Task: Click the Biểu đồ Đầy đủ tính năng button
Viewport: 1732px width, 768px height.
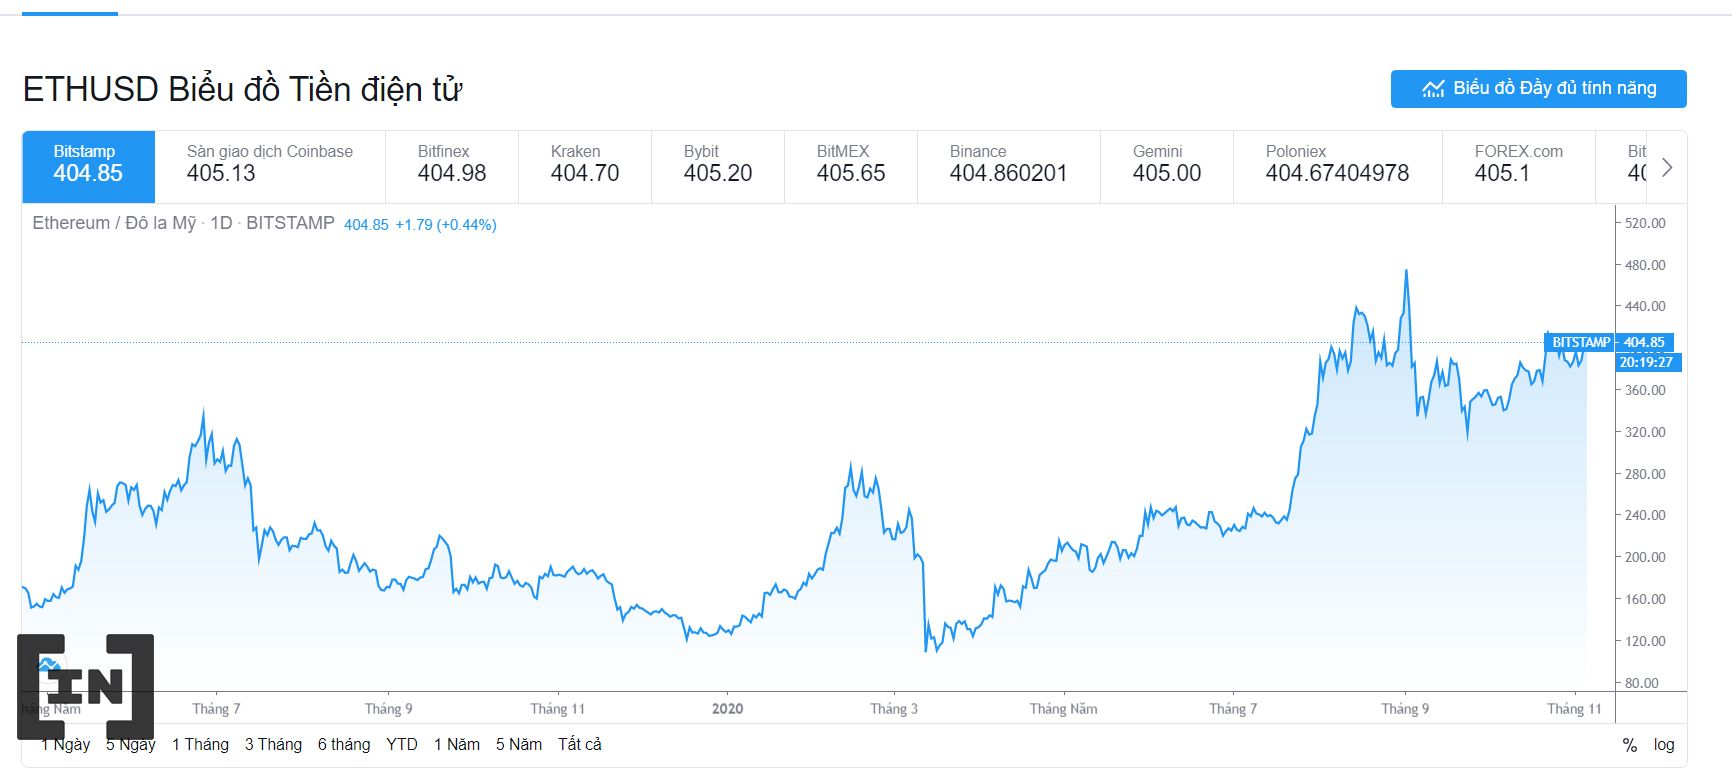Action: 1538,89
